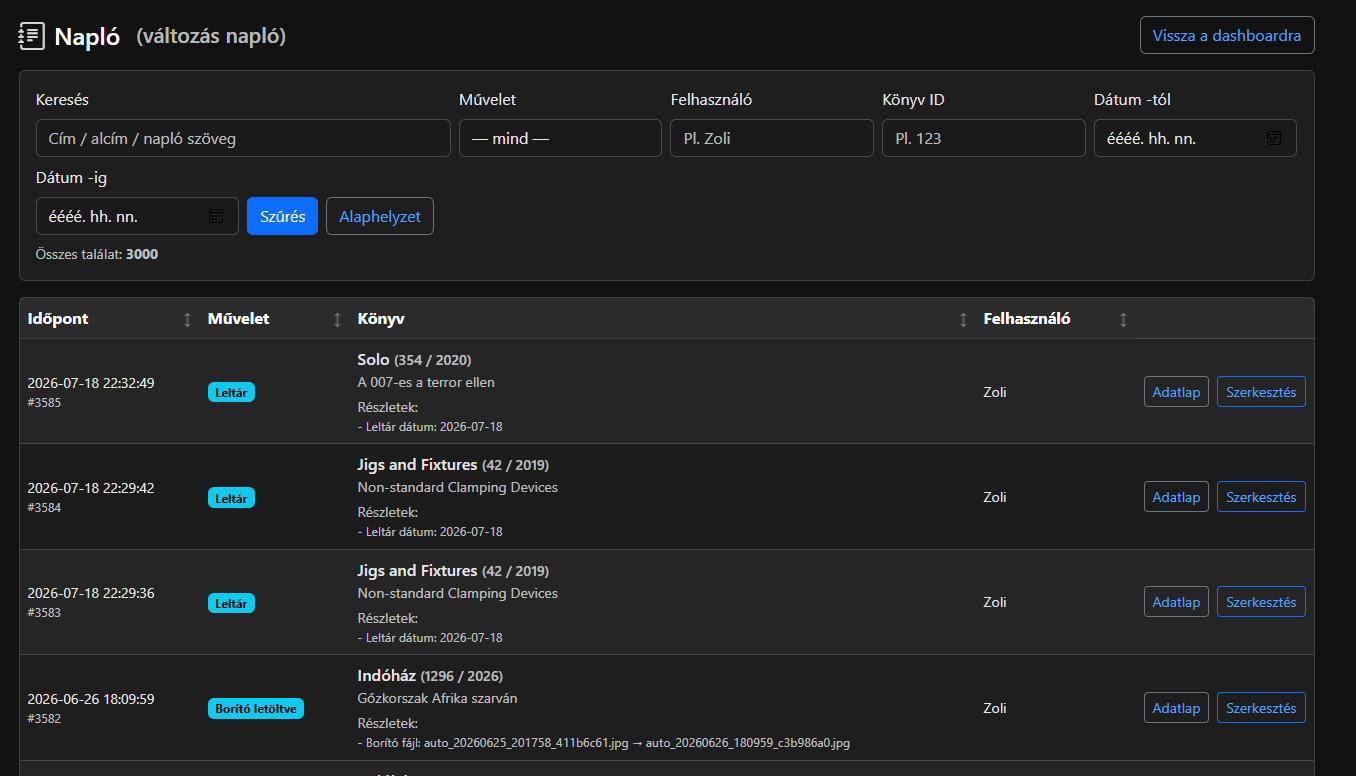Click timestamp 2026-07-18 22:29:36
The width and height of the screenshot is (1356, 776).
pos(91,593)
